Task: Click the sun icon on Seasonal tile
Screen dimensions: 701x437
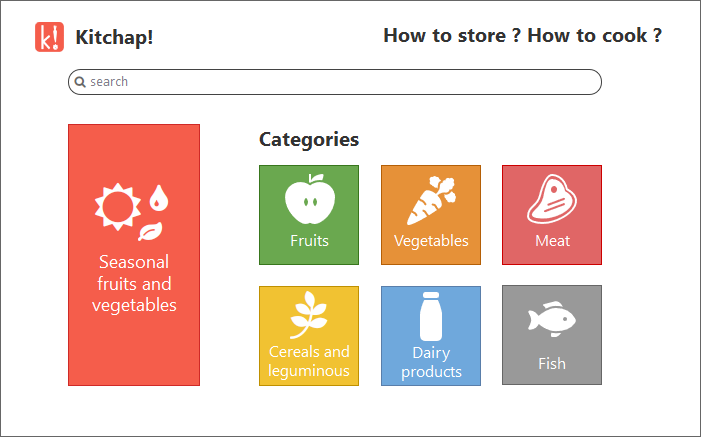Action: pos(118,207)
